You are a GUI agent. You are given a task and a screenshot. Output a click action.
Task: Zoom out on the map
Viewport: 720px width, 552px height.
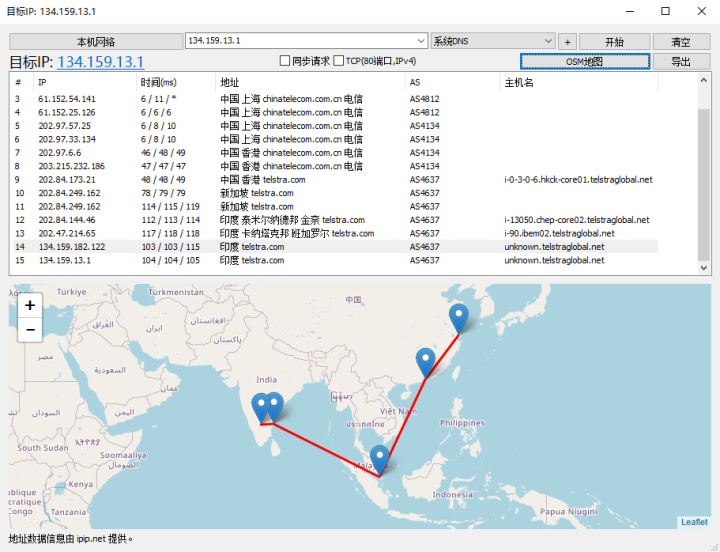click(30, 329)
